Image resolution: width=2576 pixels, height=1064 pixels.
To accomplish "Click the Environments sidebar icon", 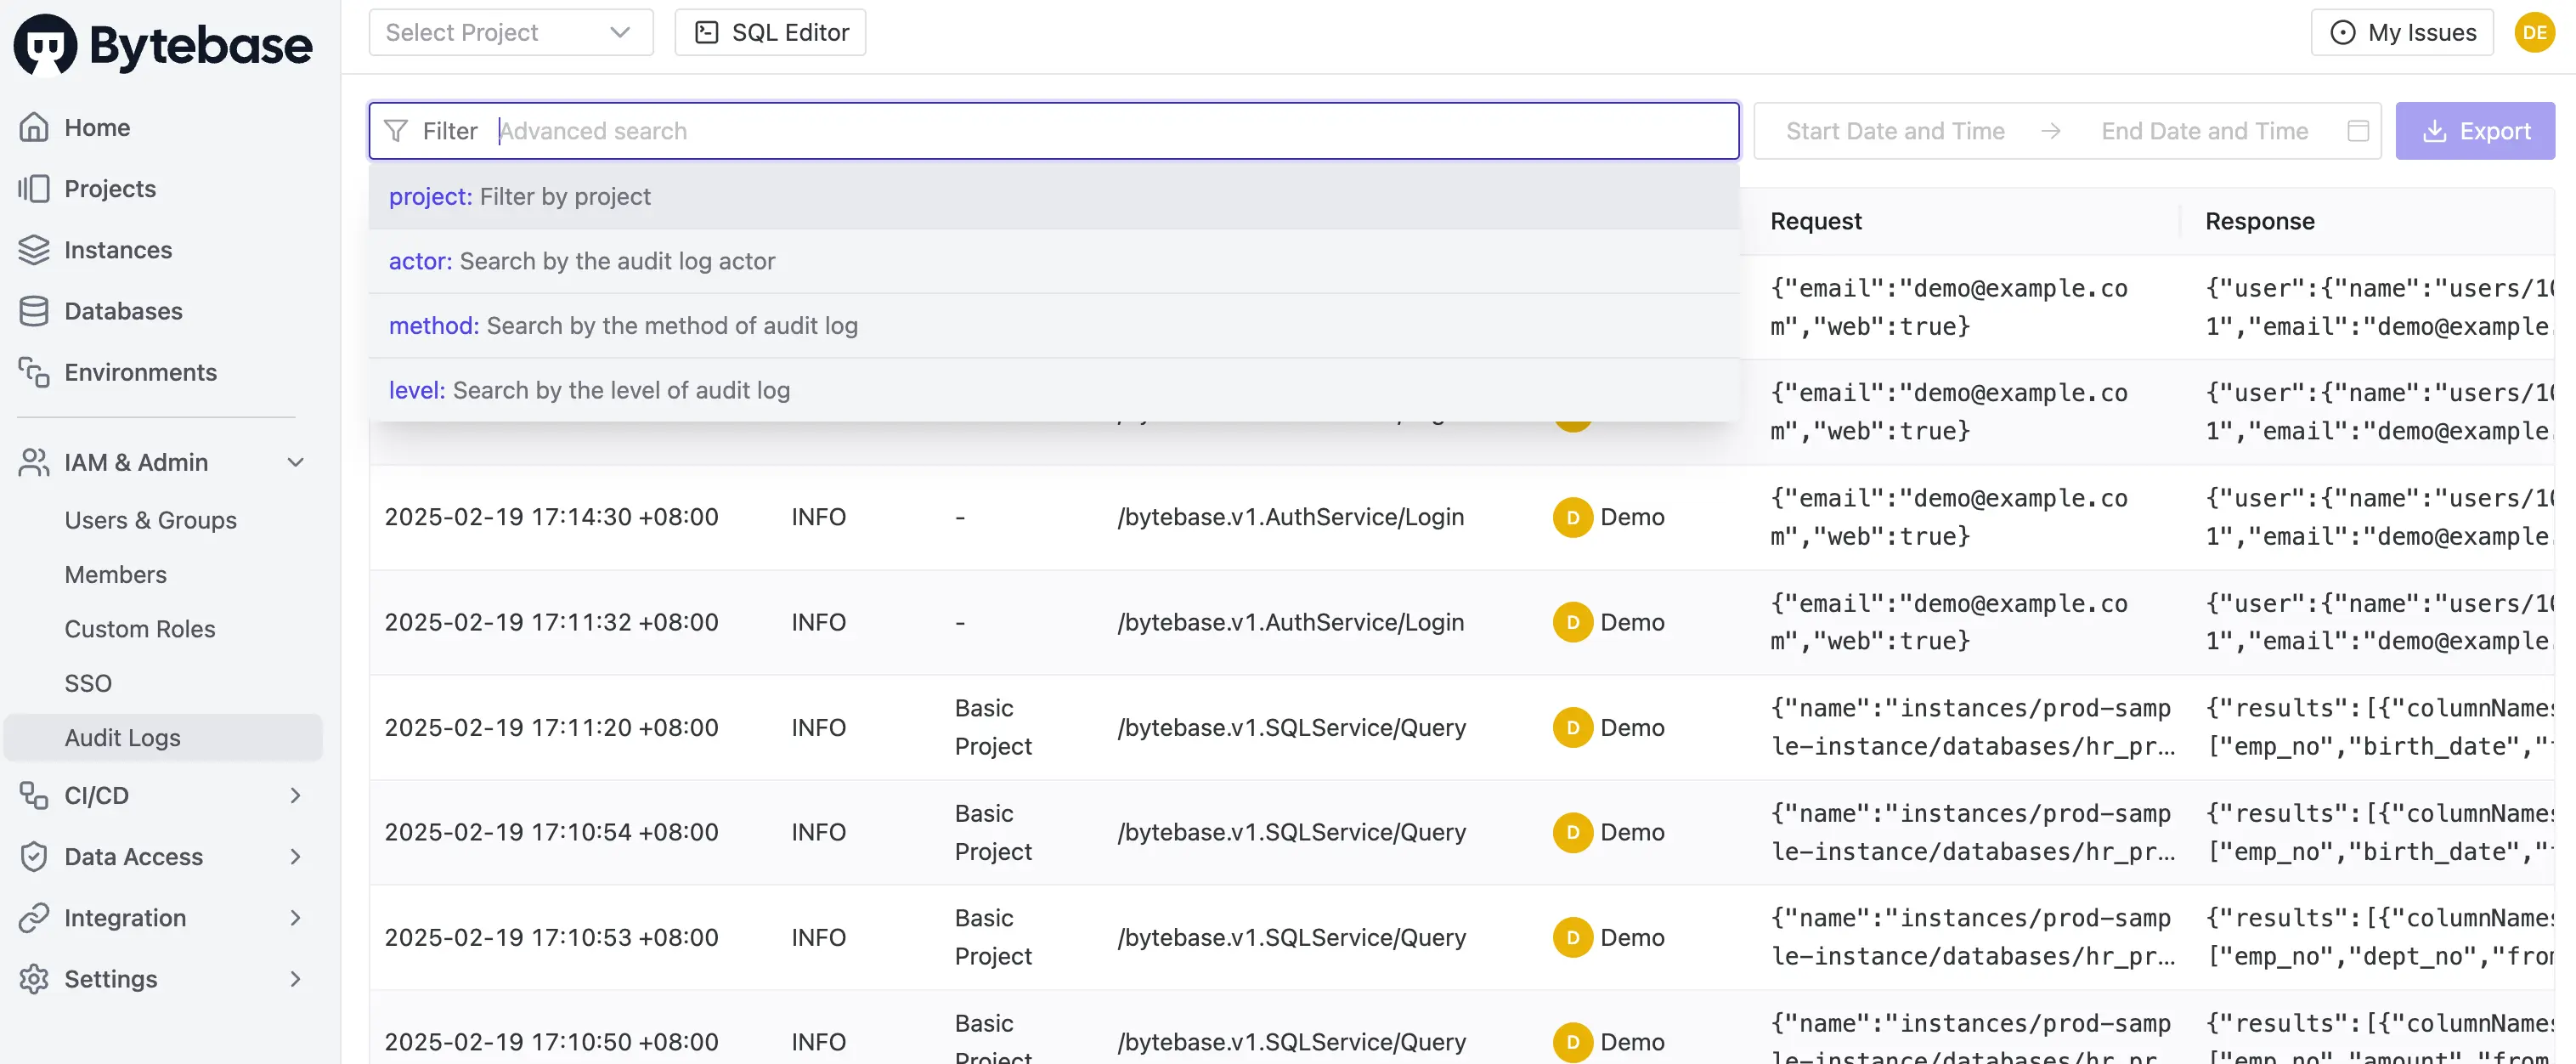I will tap(34, 371).
